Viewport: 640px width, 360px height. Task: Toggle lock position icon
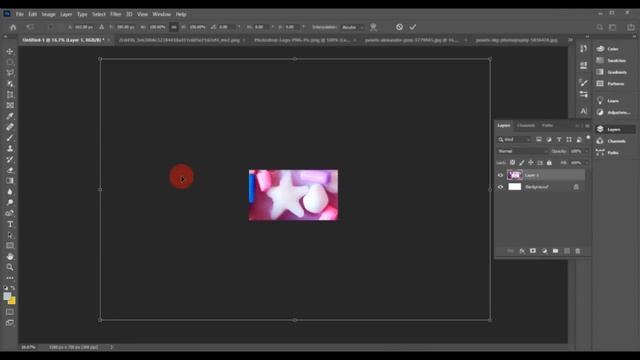[x=531, y=163]
